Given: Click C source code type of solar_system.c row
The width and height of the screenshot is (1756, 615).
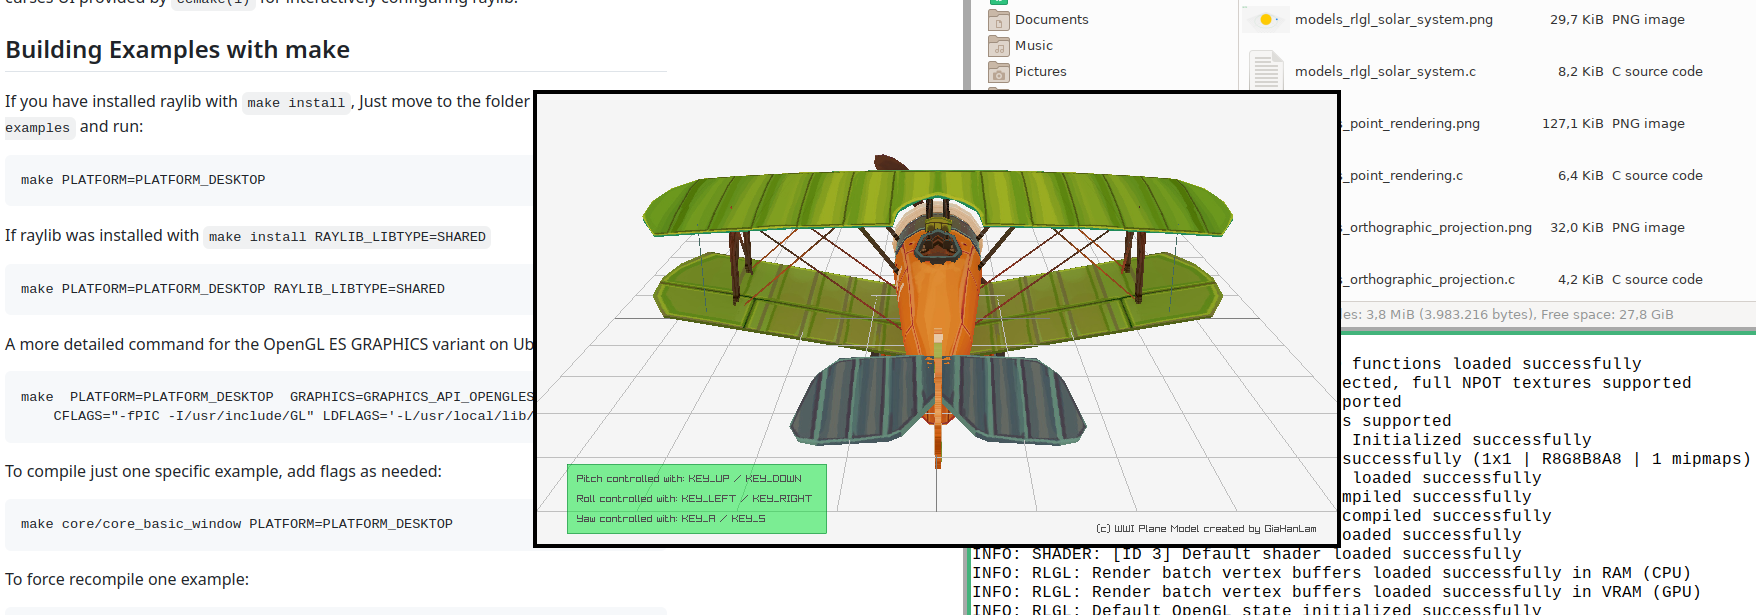Looking at the screenshot, I should click(1657, 71).
